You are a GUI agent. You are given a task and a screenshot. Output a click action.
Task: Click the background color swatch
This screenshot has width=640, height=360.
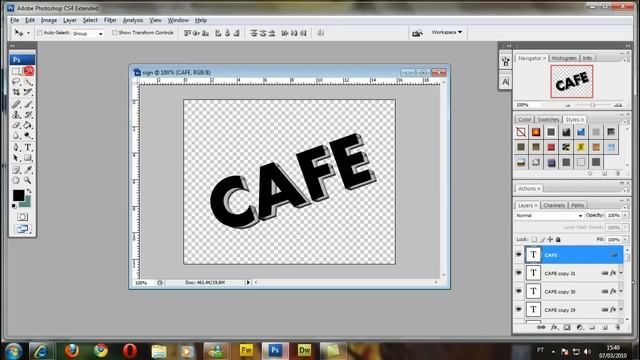tap(27, 203)
